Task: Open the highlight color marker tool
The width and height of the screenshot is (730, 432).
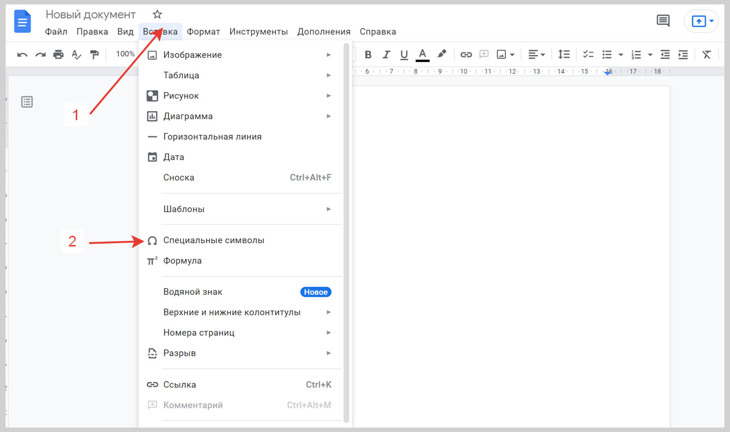Action: point(442,54)
